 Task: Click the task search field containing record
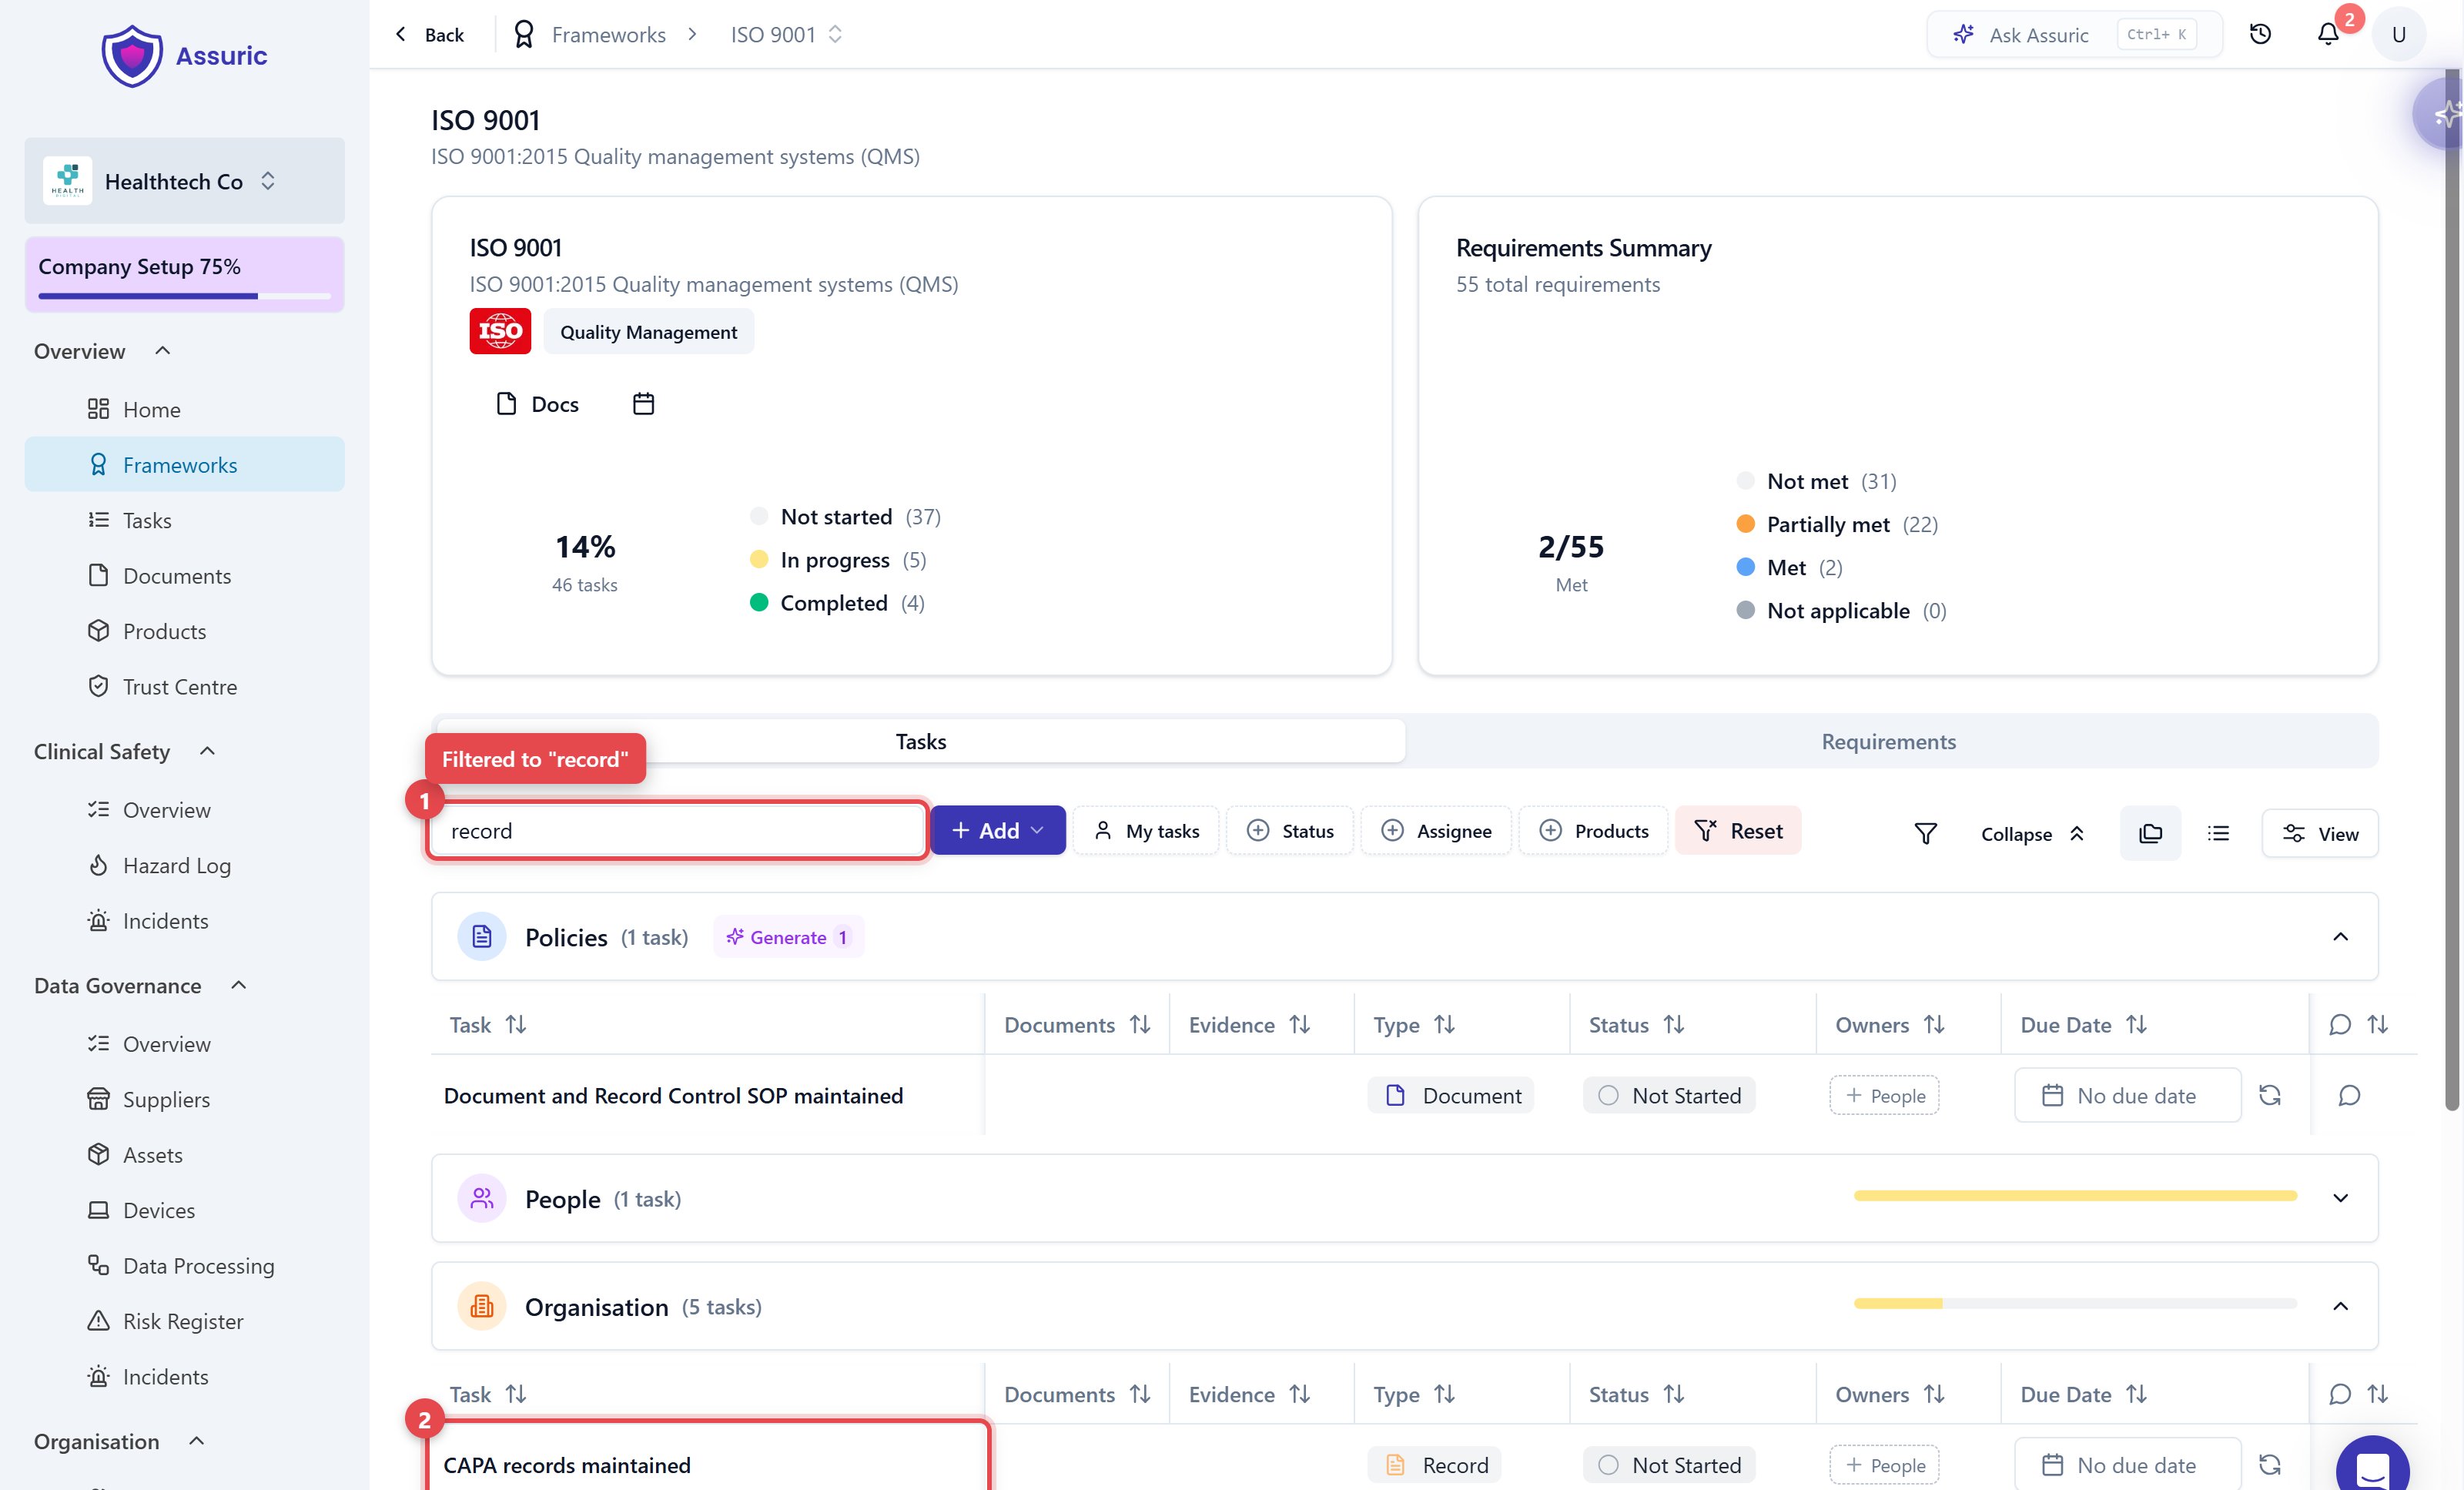coord(678,830)
